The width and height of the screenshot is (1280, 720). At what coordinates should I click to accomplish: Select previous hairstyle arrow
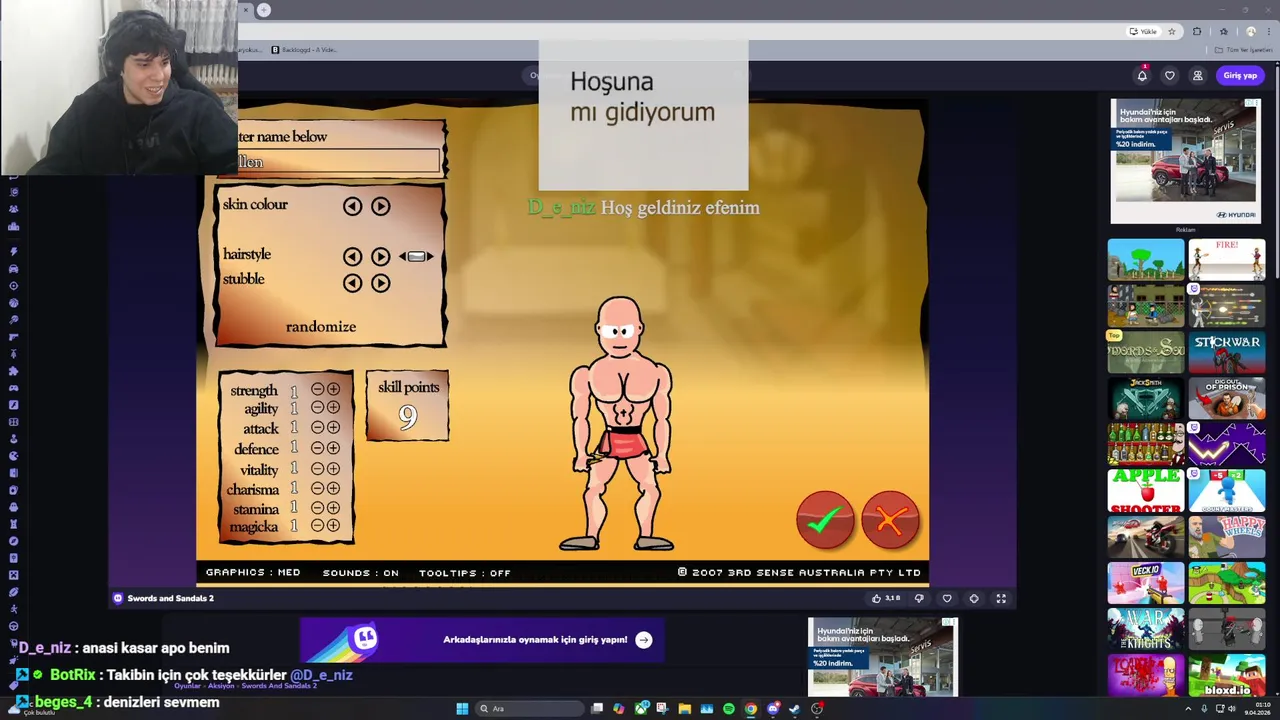click(x=352, y=257)
